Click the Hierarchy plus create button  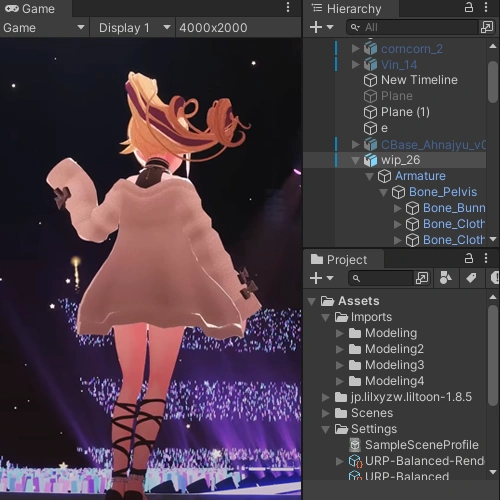pos(316,27)
